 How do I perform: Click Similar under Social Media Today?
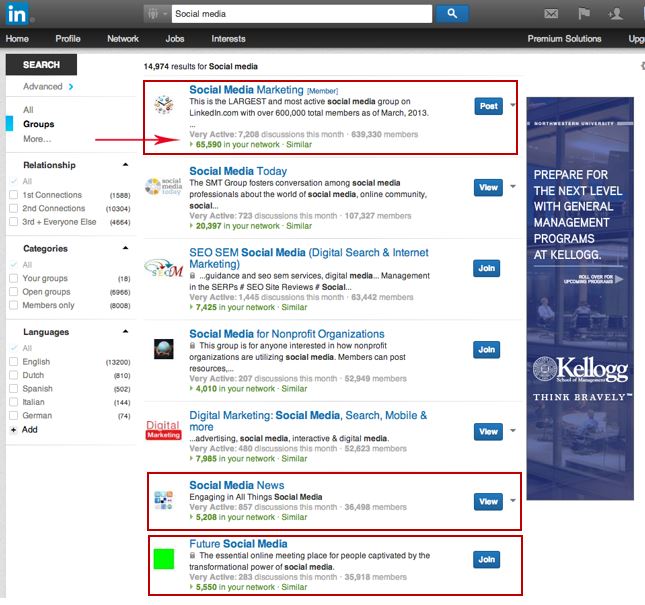click(299, 226)
